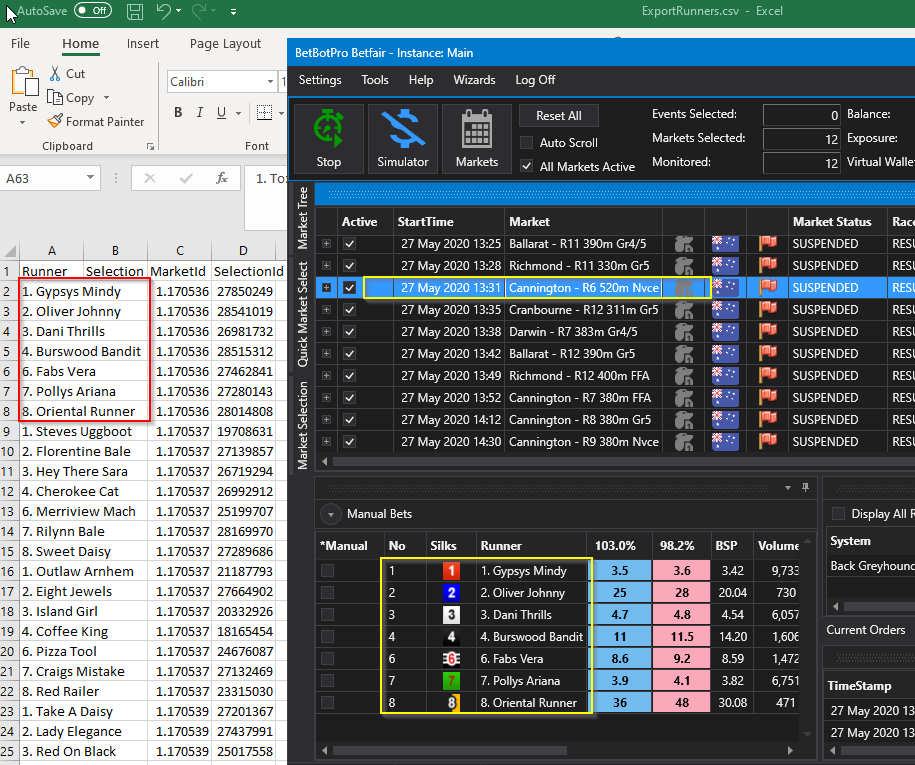Open the Customize Quick Access Toolbar dropdown
The width and height of the screenshot is (915, 765).
[233, 11]
